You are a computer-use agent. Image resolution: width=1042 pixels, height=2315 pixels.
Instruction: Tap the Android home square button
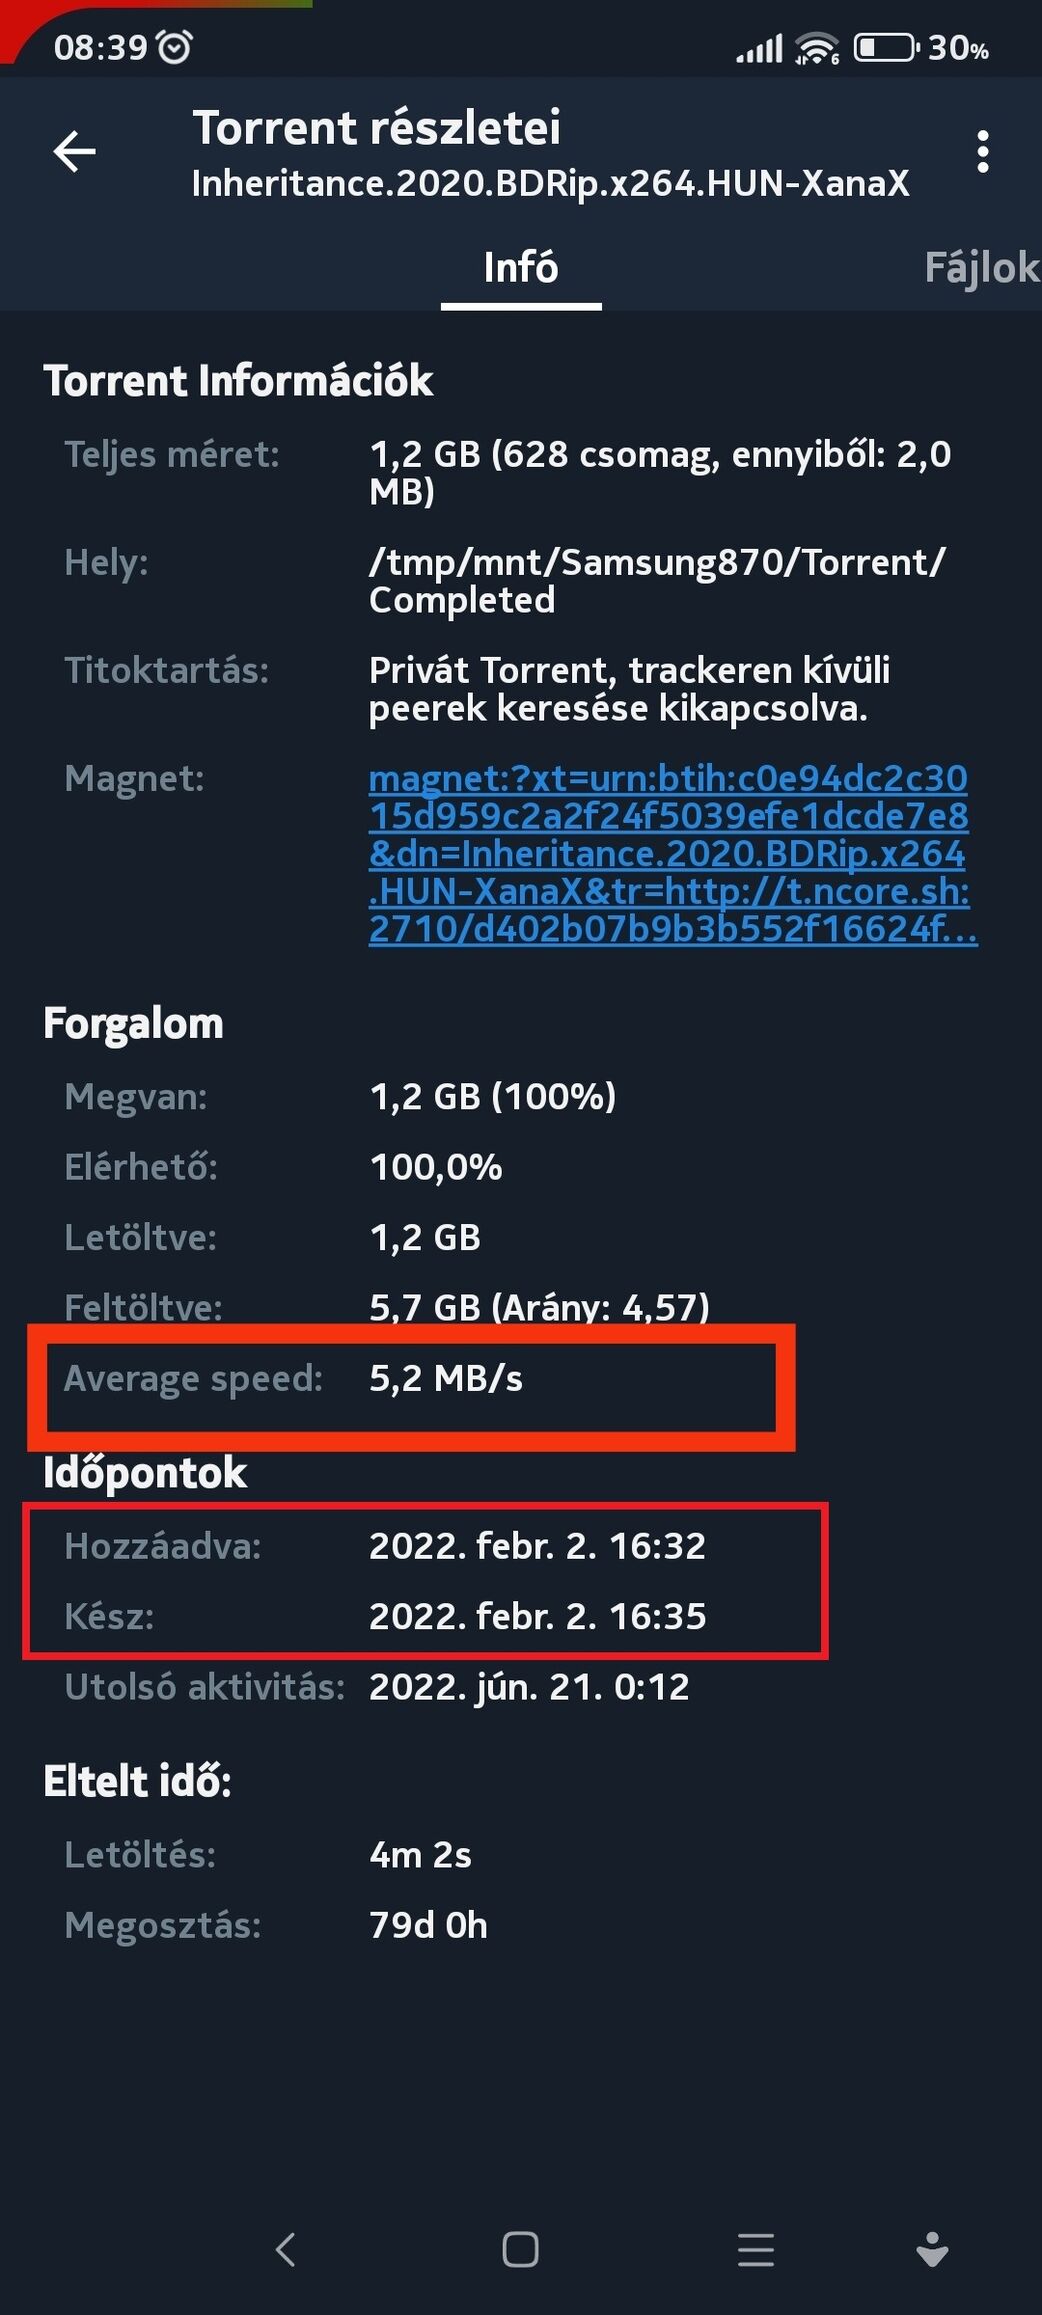pyautogui.click(x=520, y=2250)
